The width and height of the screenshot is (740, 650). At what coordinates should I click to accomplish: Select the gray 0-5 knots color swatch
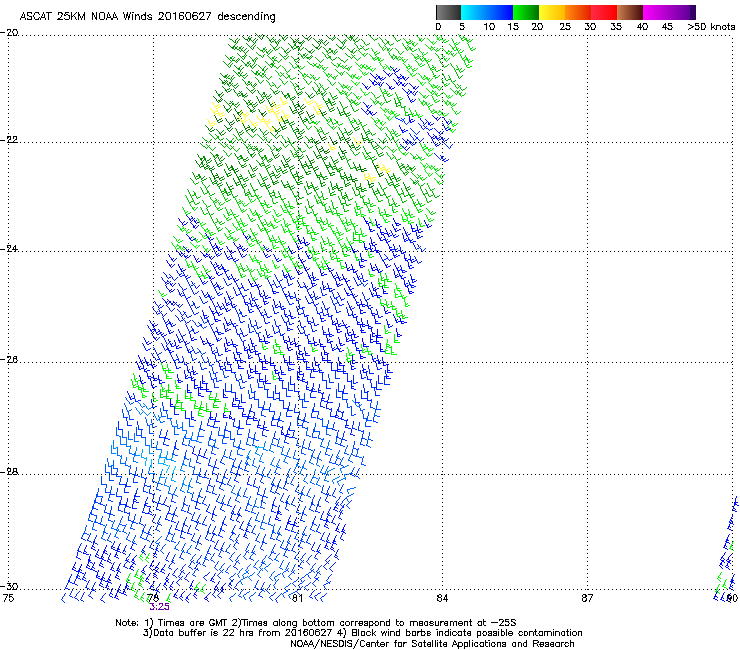click(448, 12)
